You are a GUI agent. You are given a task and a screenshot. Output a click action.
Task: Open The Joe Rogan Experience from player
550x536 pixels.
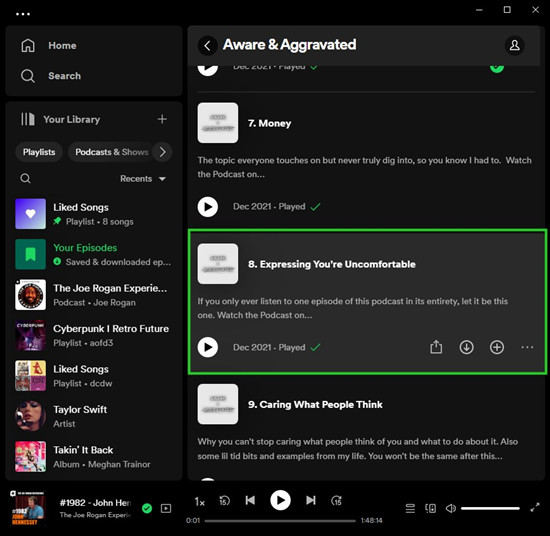click(x=95, y=515)
